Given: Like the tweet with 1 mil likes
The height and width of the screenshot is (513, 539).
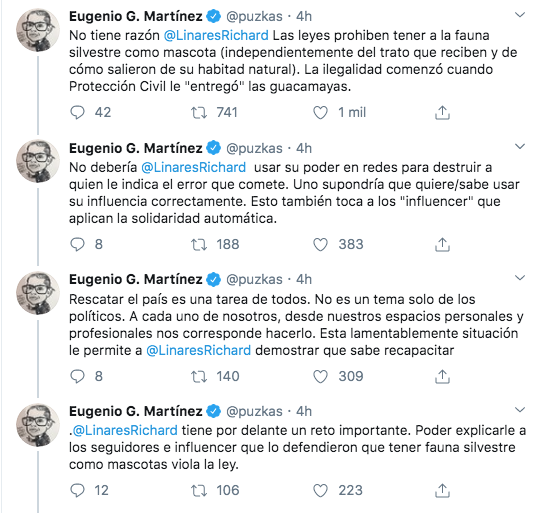Looking at the screenshot, I should (x=320, y=112).
